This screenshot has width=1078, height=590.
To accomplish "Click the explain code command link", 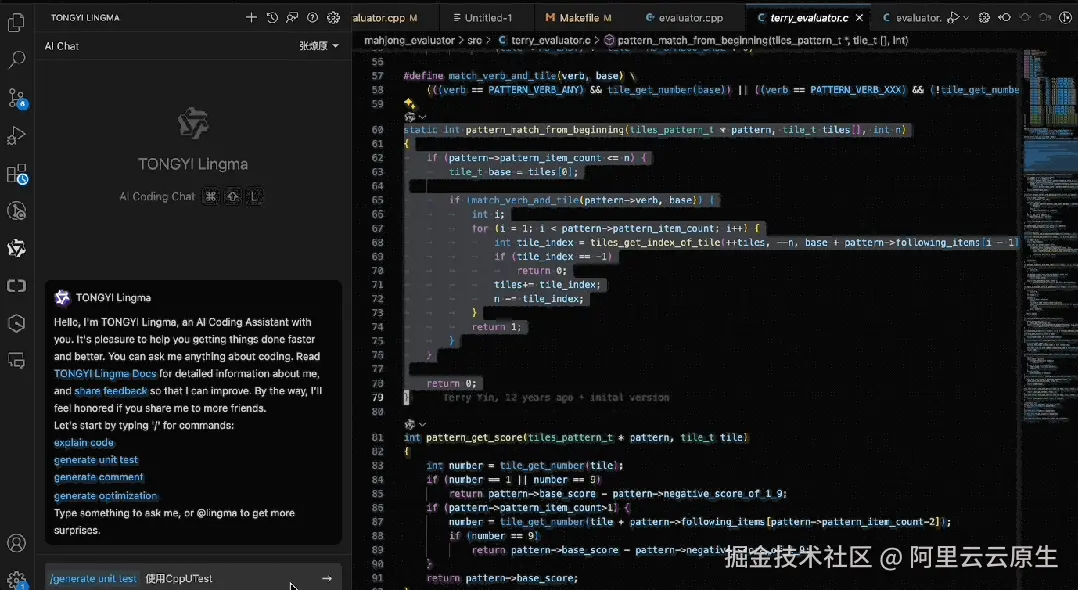I will pyautogui.click(x=84, y=442).
